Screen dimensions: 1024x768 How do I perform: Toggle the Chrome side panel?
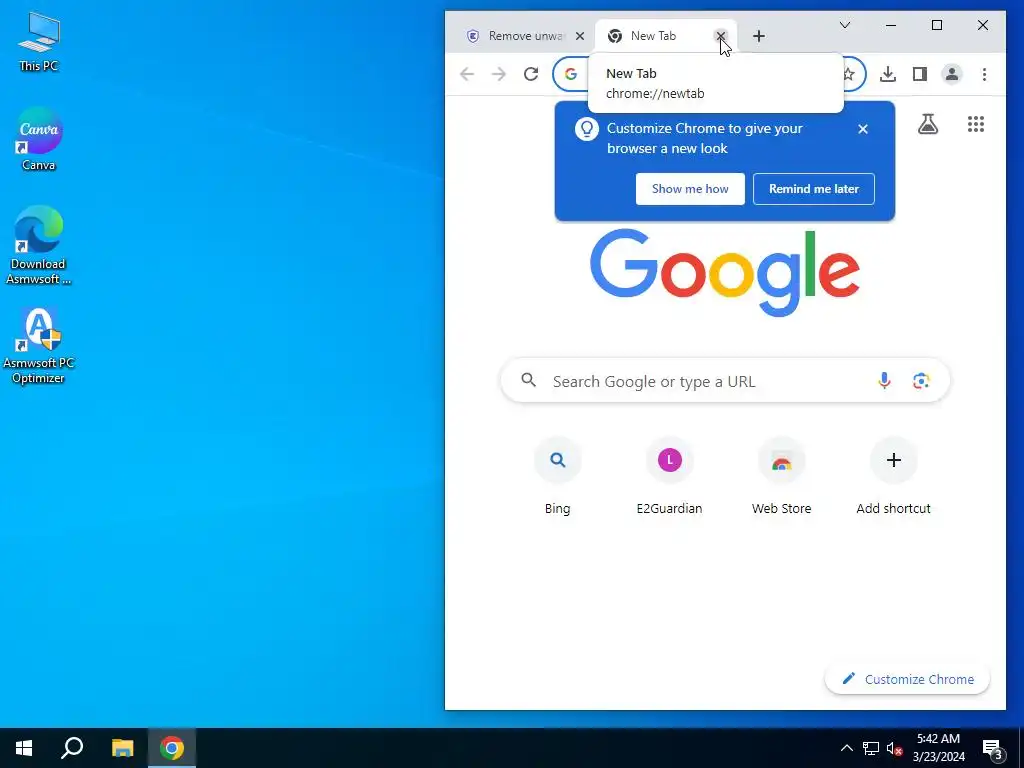point(920,74)
